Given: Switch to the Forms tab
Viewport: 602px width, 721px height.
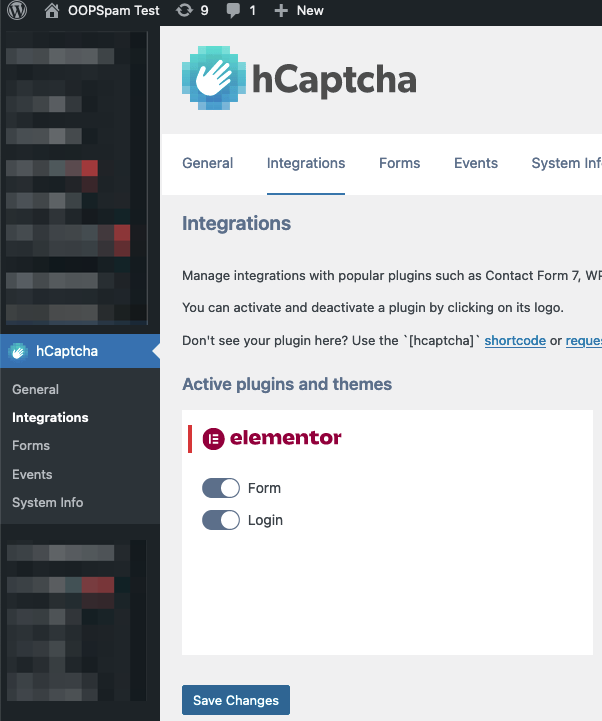Looking at the screenshot, I should 399,163.
